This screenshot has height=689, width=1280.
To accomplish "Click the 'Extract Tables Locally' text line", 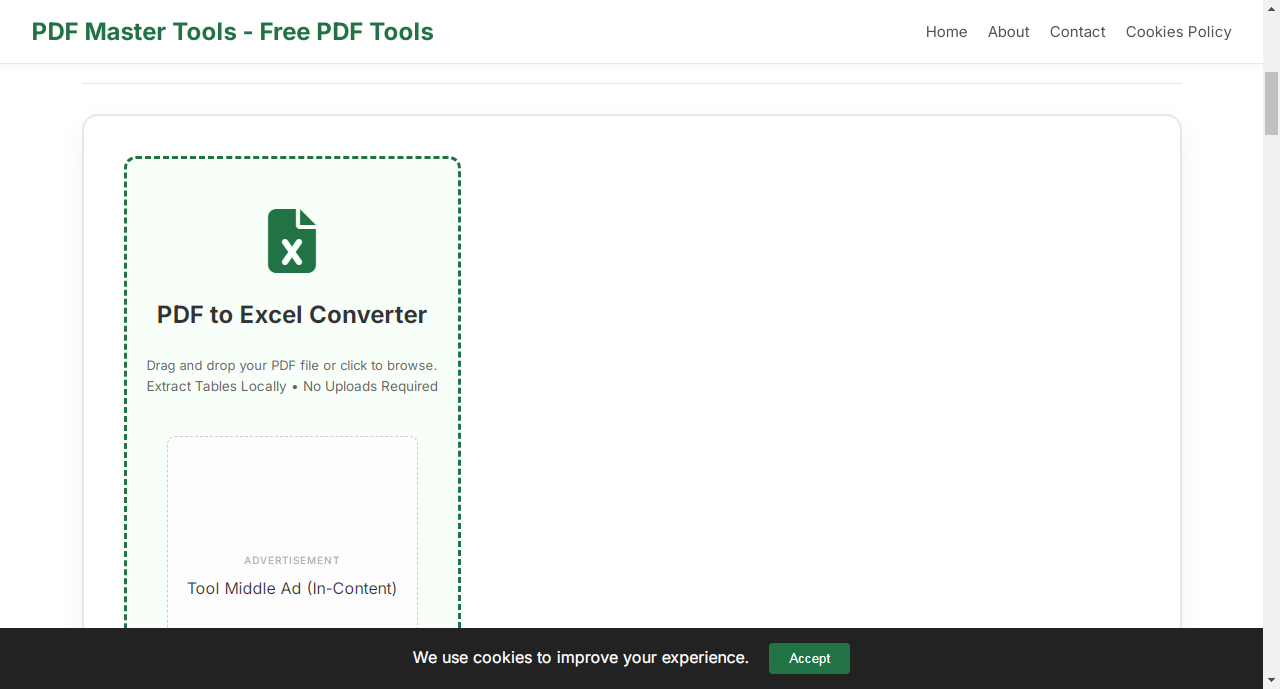I will point(292,386).
